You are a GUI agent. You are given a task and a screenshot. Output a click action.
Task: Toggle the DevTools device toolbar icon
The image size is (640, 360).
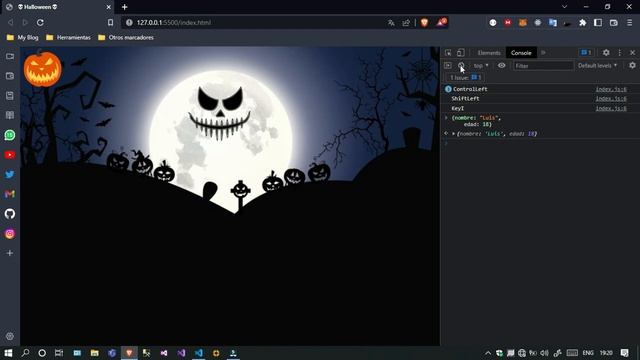[460, 53]
